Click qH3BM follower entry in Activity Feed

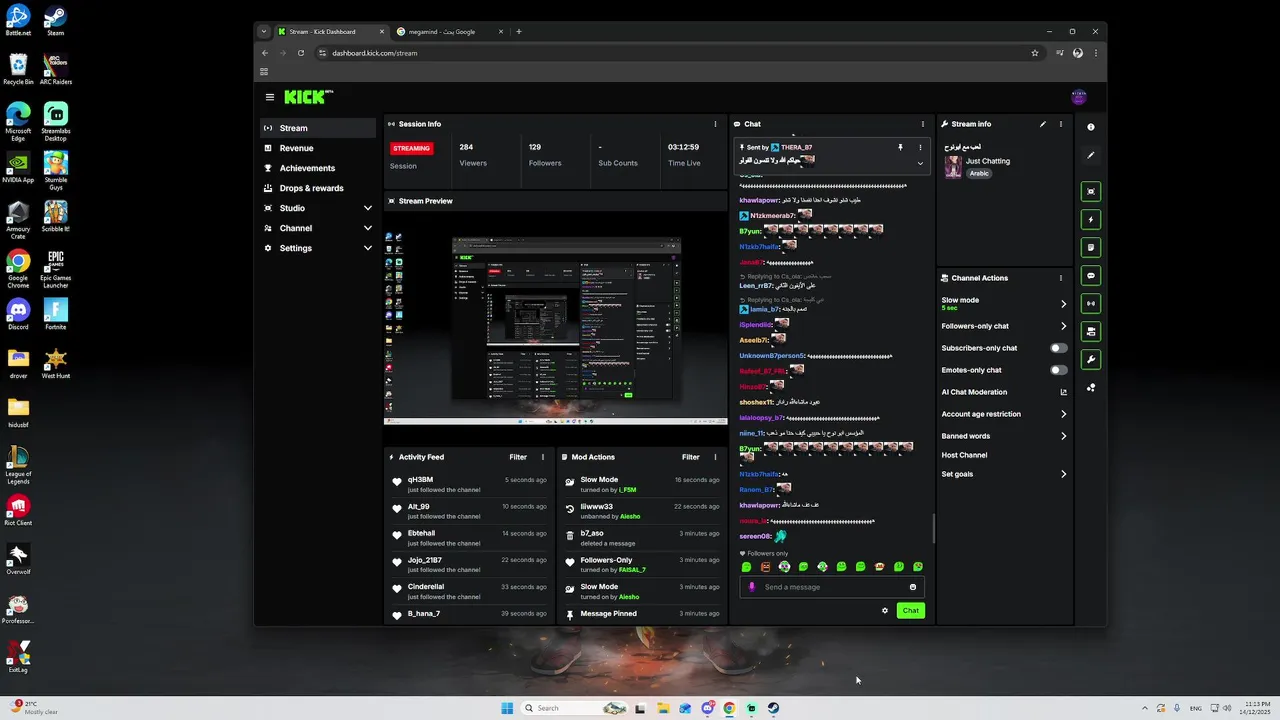coord(469,484)
